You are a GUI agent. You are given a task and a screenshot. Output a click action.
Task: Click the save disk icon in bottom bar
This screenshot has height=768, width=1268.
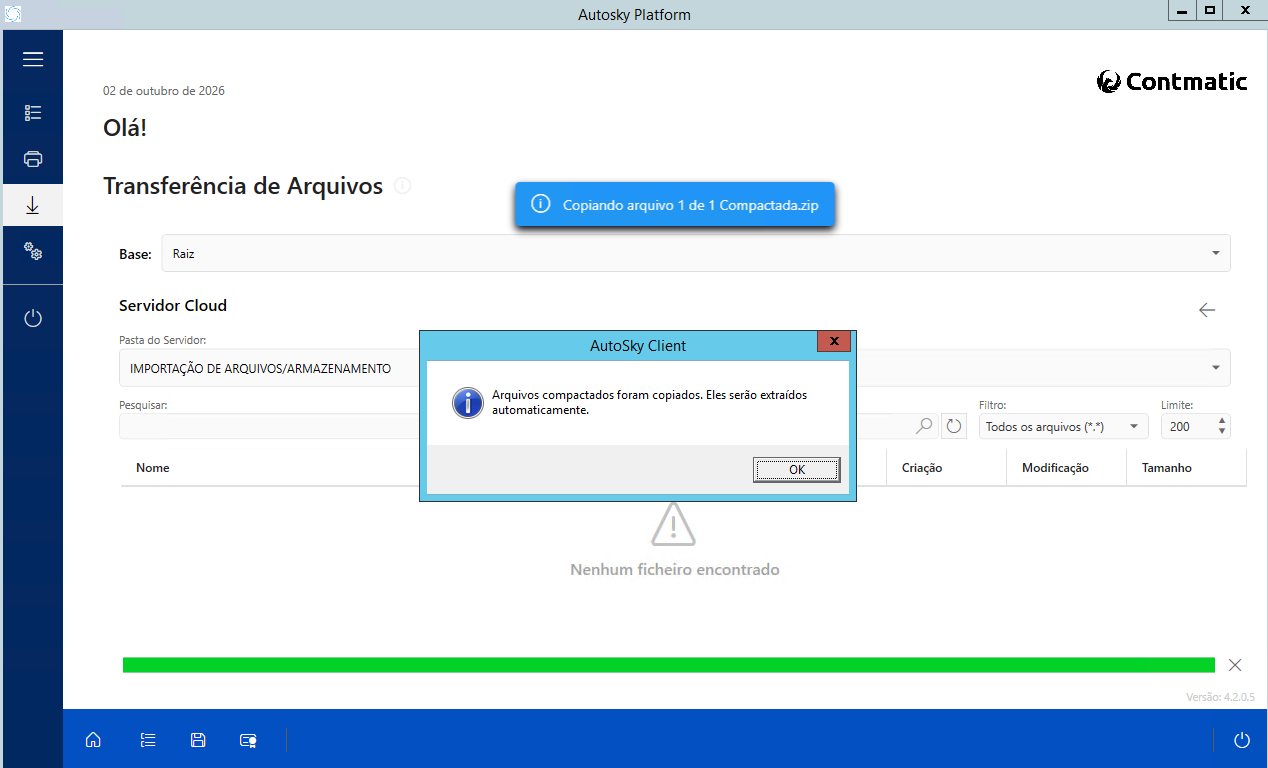(x=198, y=740)
